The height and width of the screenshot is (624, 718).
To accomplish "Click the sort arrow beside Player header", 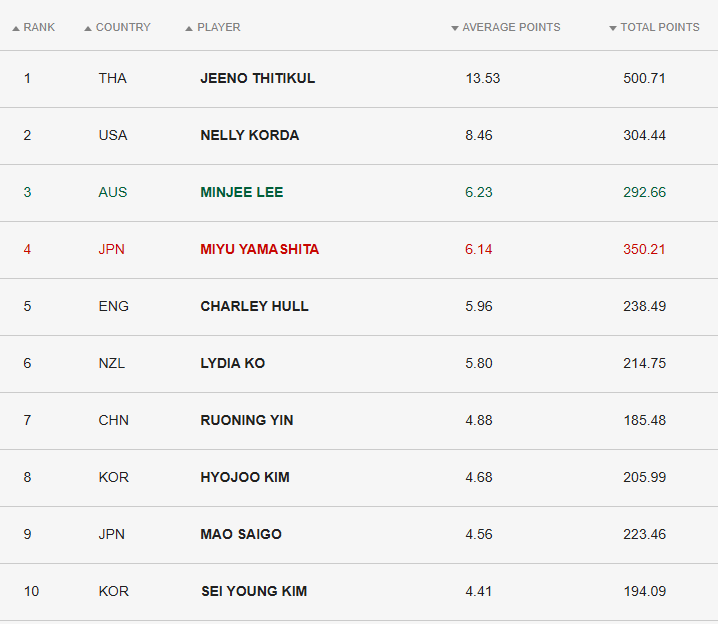I will (189, 28).
